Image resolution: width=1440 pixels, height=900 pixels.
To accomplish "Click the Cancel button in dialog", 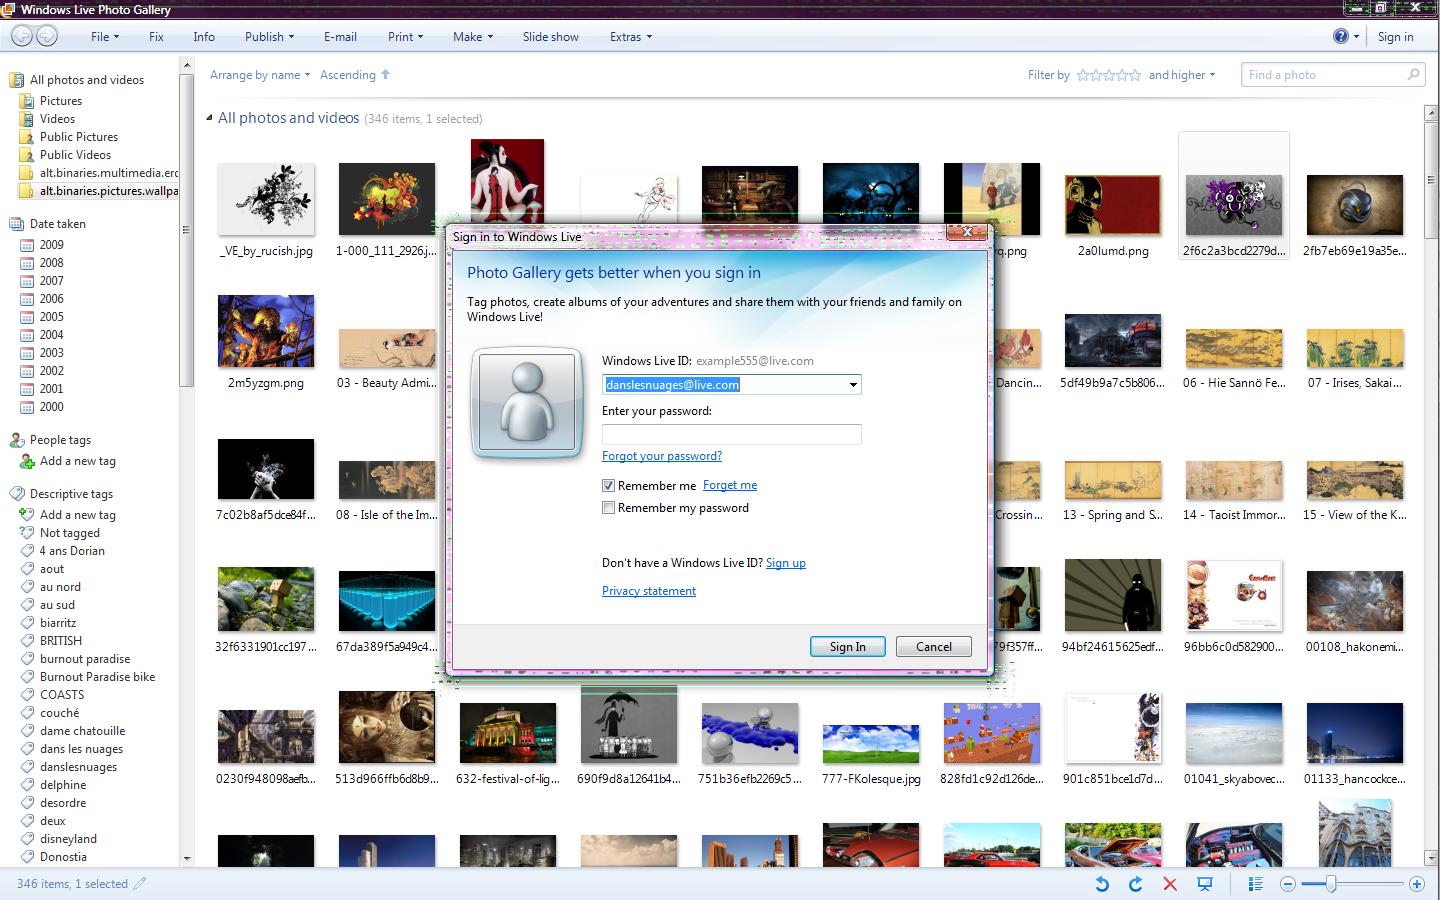I will pyautogui.click(x=934, y=647).
